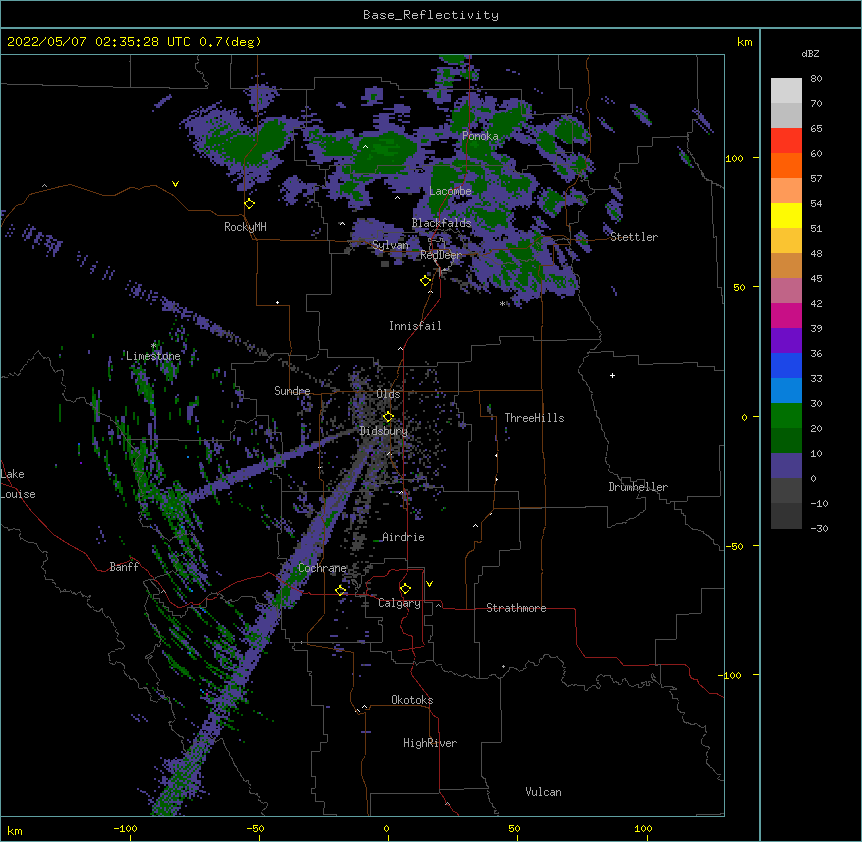The image size is (862, 842).
Task: Click the RockyMH label
Action: 245,227
